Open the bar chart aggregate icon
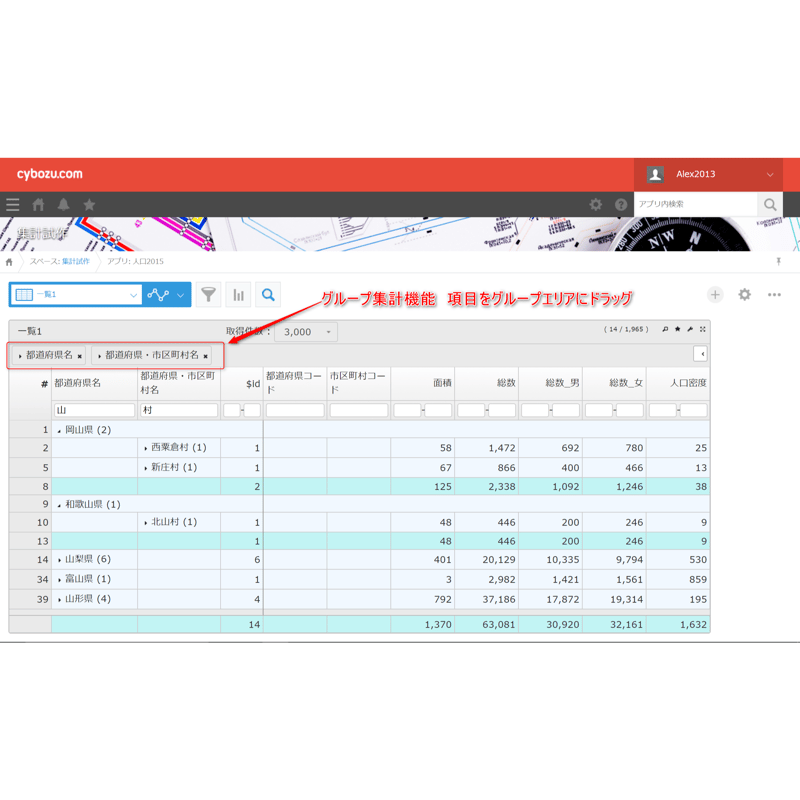The image size is (800, 800). point(238,295)
